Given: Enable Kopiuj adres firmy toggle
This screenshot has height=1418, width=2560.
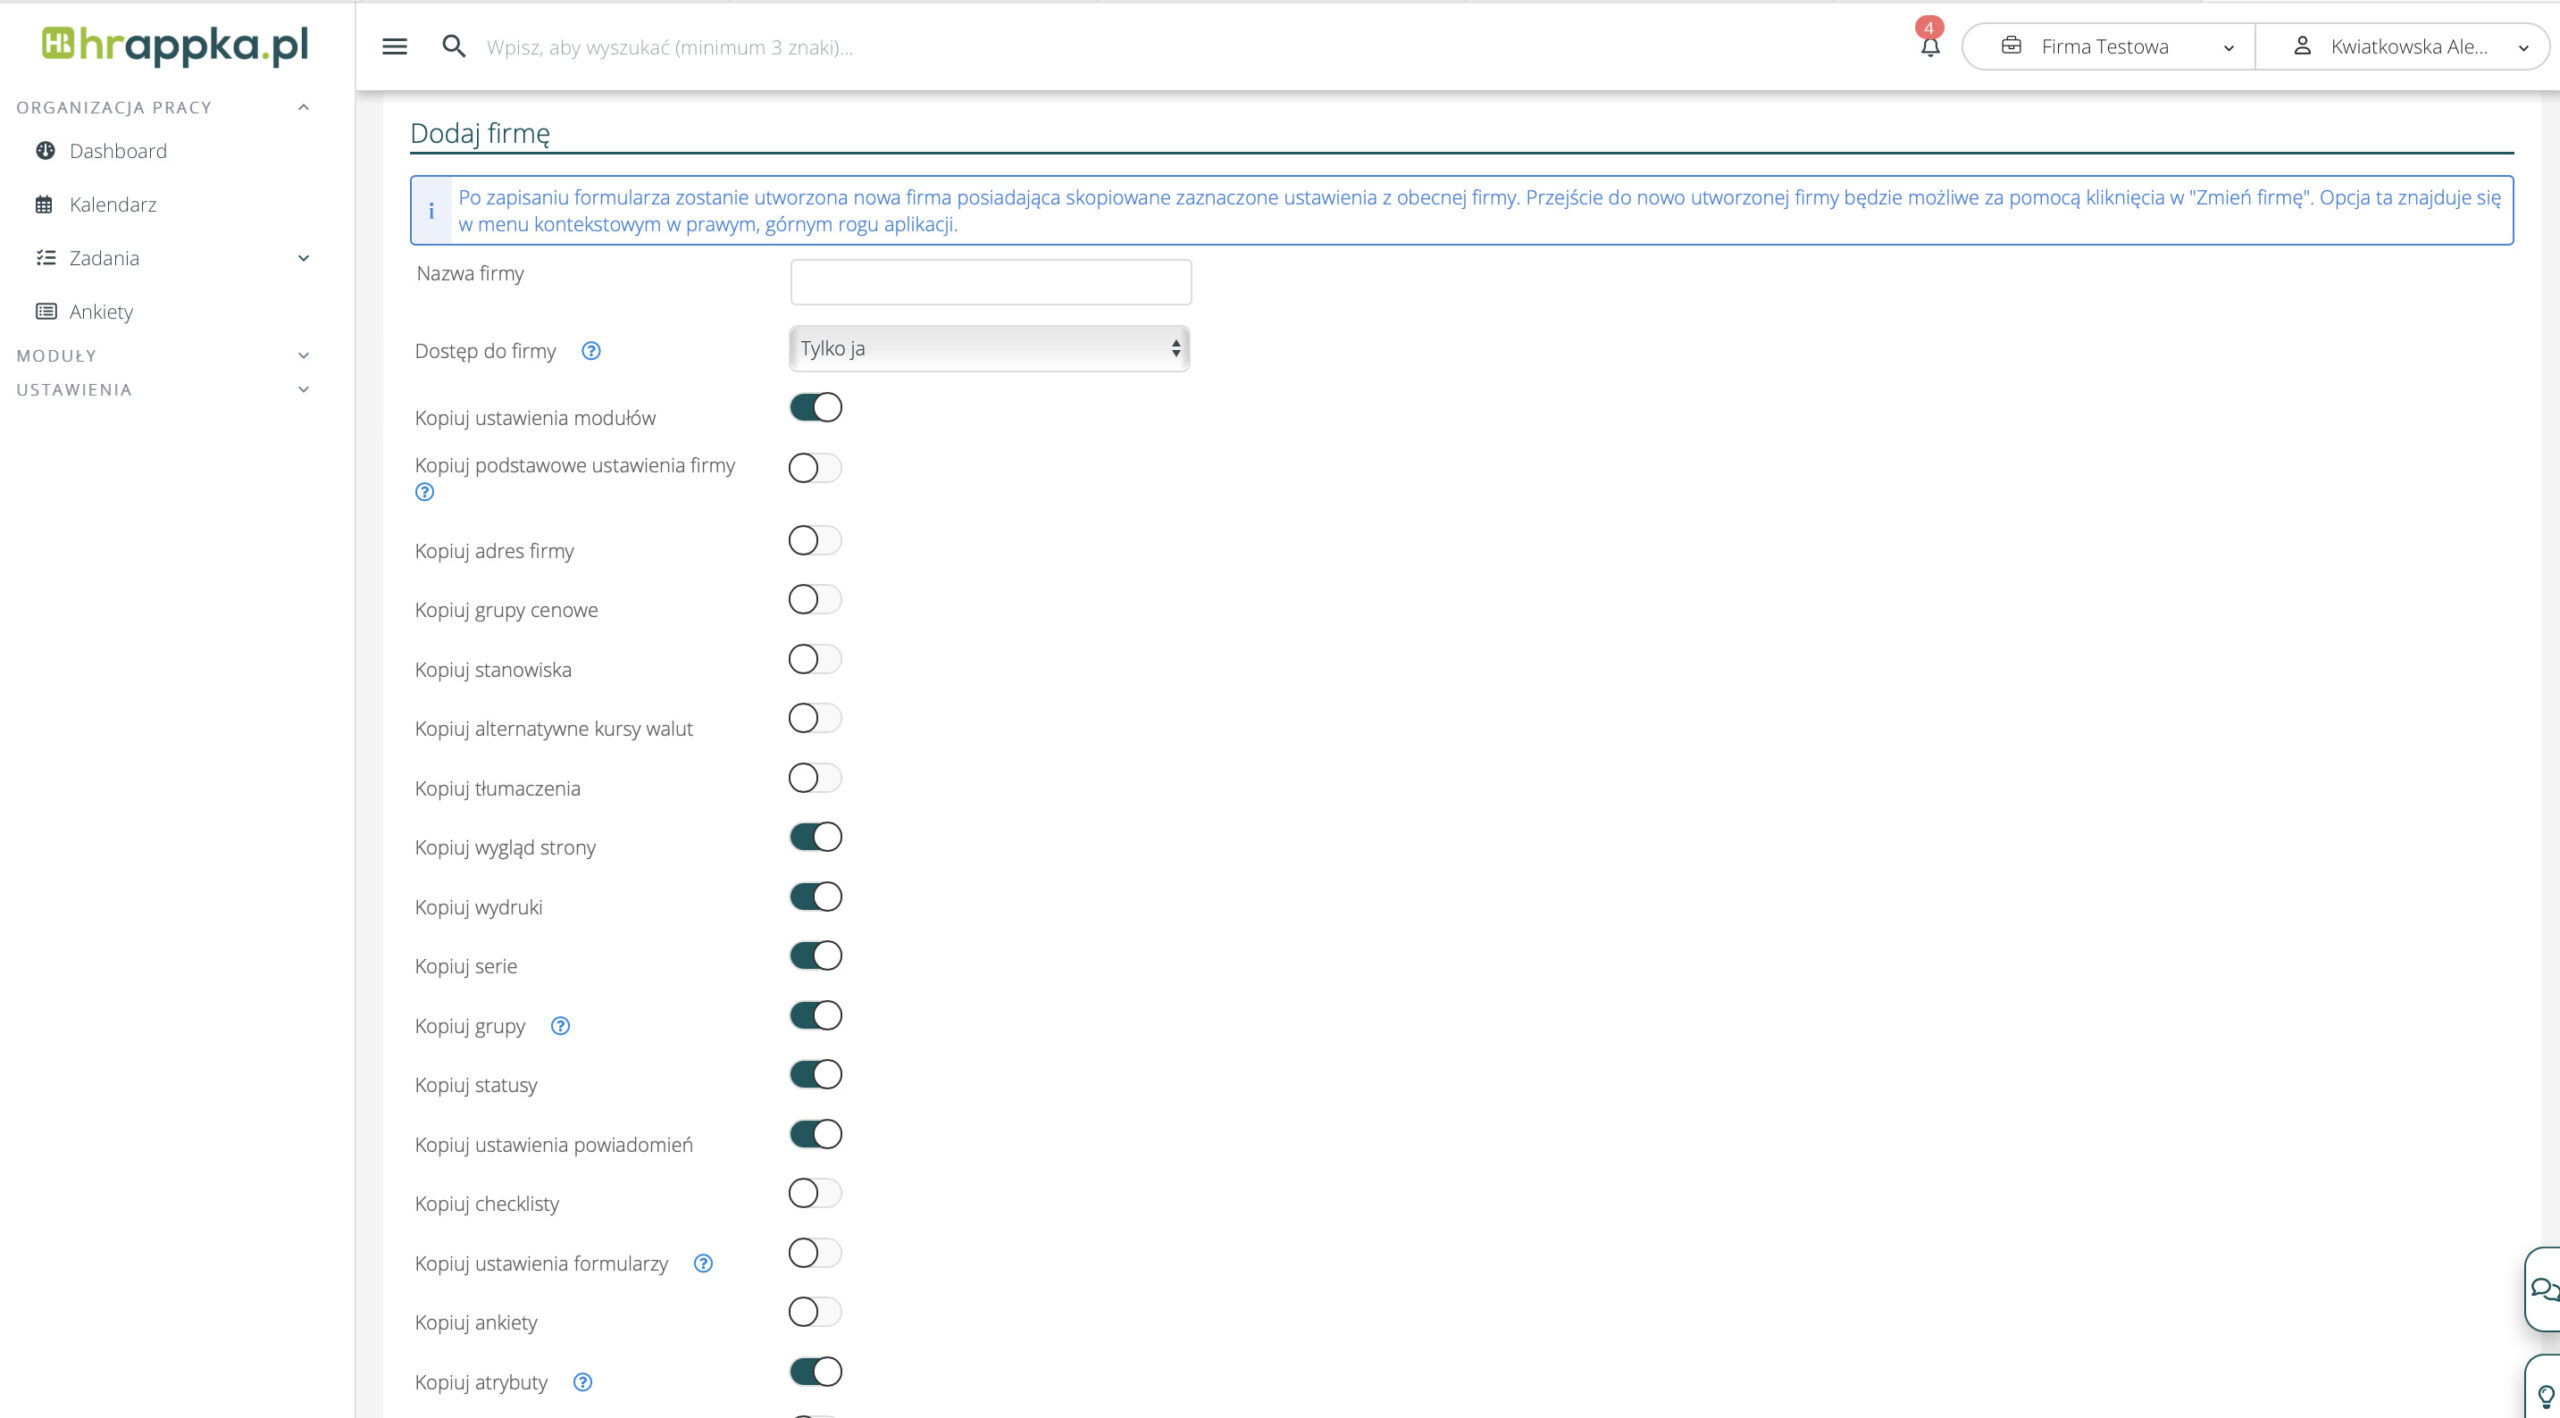Looking at the screenshot, I should coord(815,541).
